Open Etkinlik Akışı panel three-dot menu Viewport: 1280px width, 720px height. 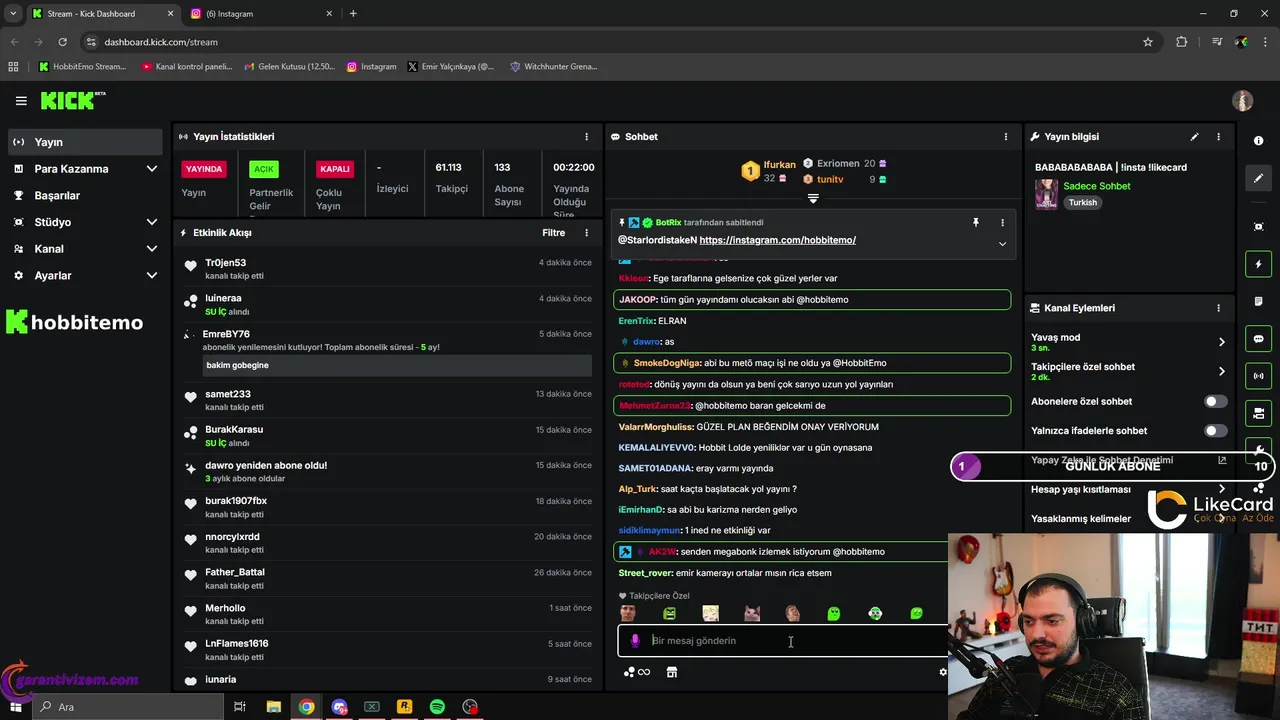point(587,233)
